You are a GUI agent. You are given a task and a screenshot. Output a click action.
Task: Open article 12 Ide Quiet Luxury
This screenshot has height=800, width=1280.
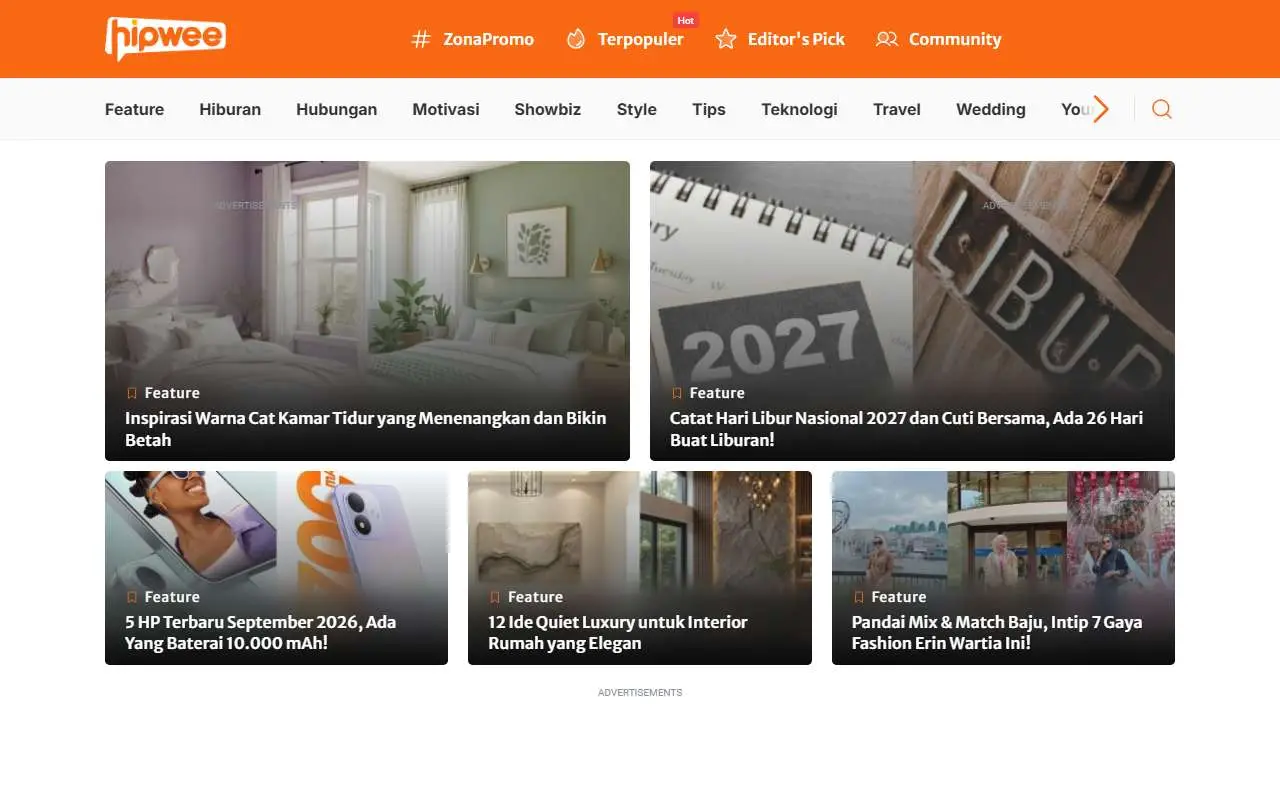tap(618, 632)
